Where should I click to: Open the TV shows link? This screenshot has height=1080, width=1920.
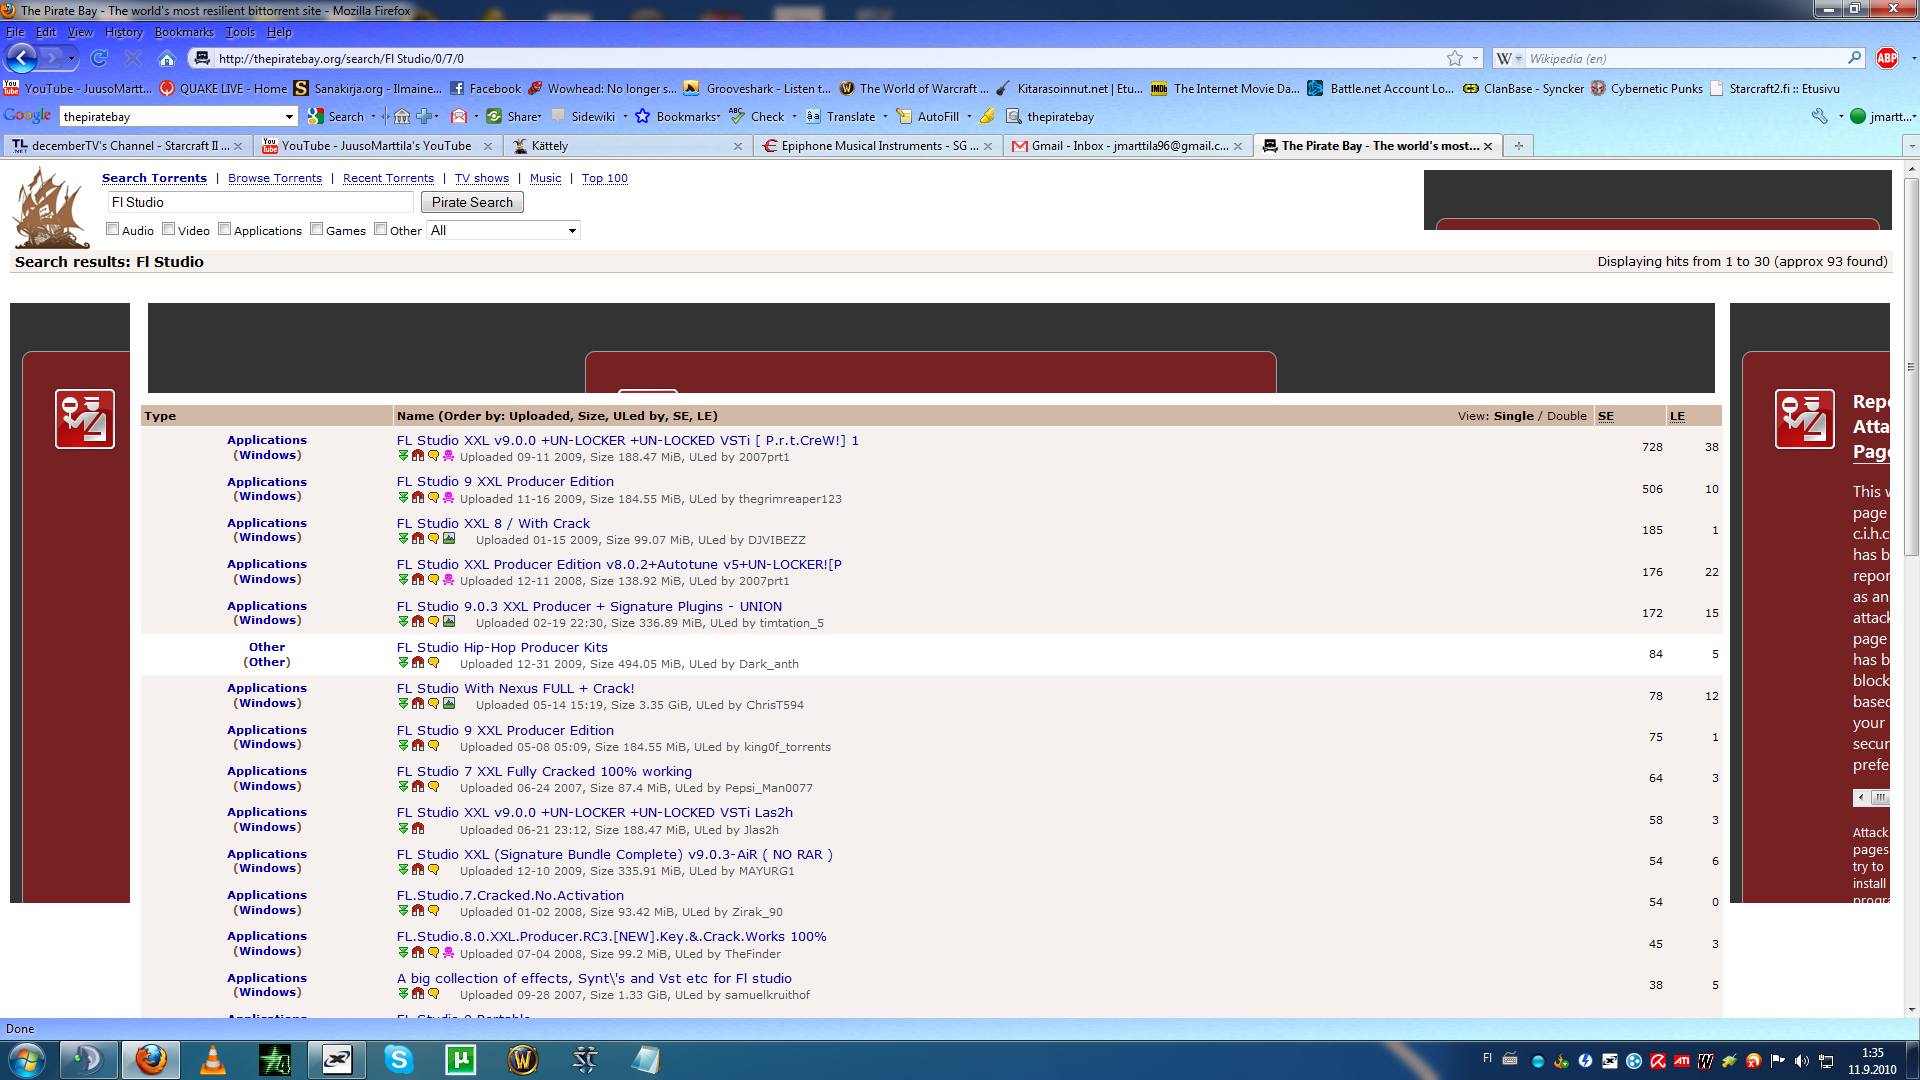[x=482, y=178]
